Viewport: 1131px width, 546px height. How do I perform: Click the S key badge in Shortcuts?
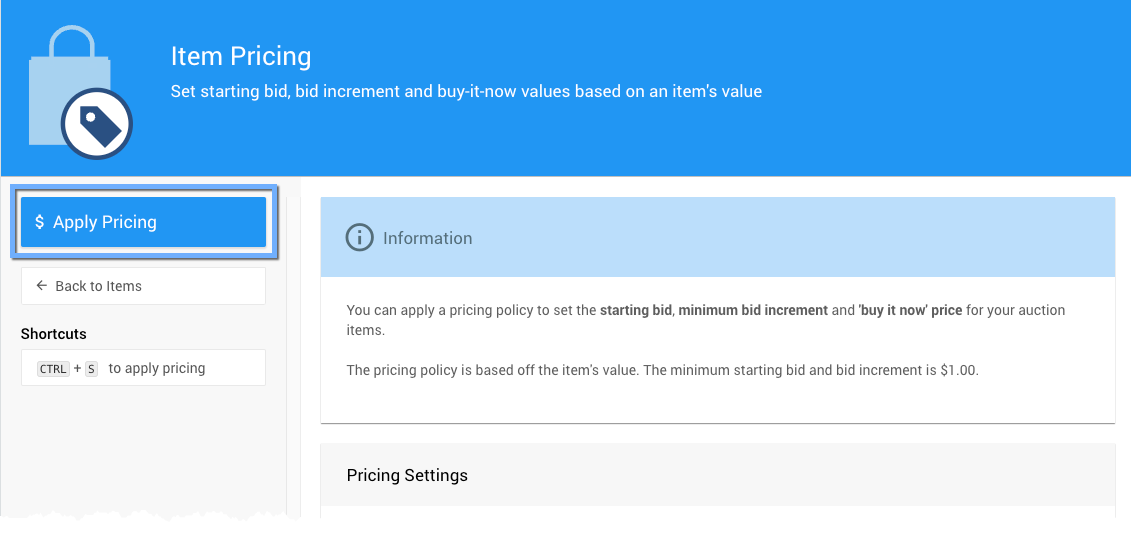[x=91, y=369]
